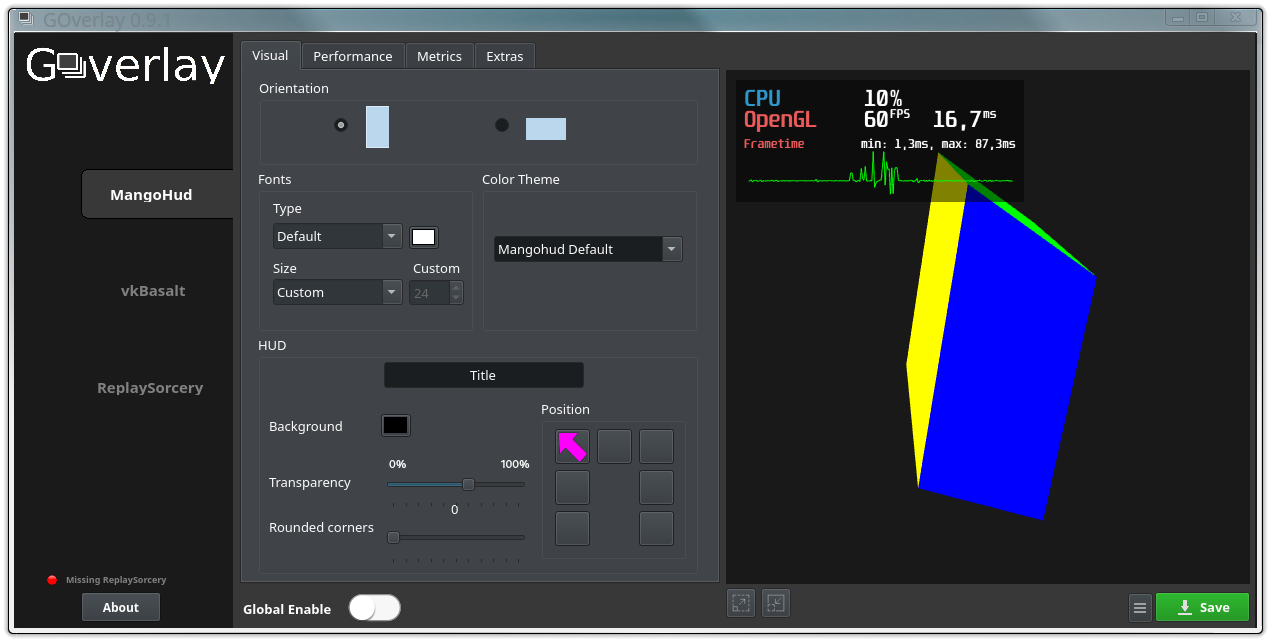Set HUD position to bottom-right

[x=656, y=529]
